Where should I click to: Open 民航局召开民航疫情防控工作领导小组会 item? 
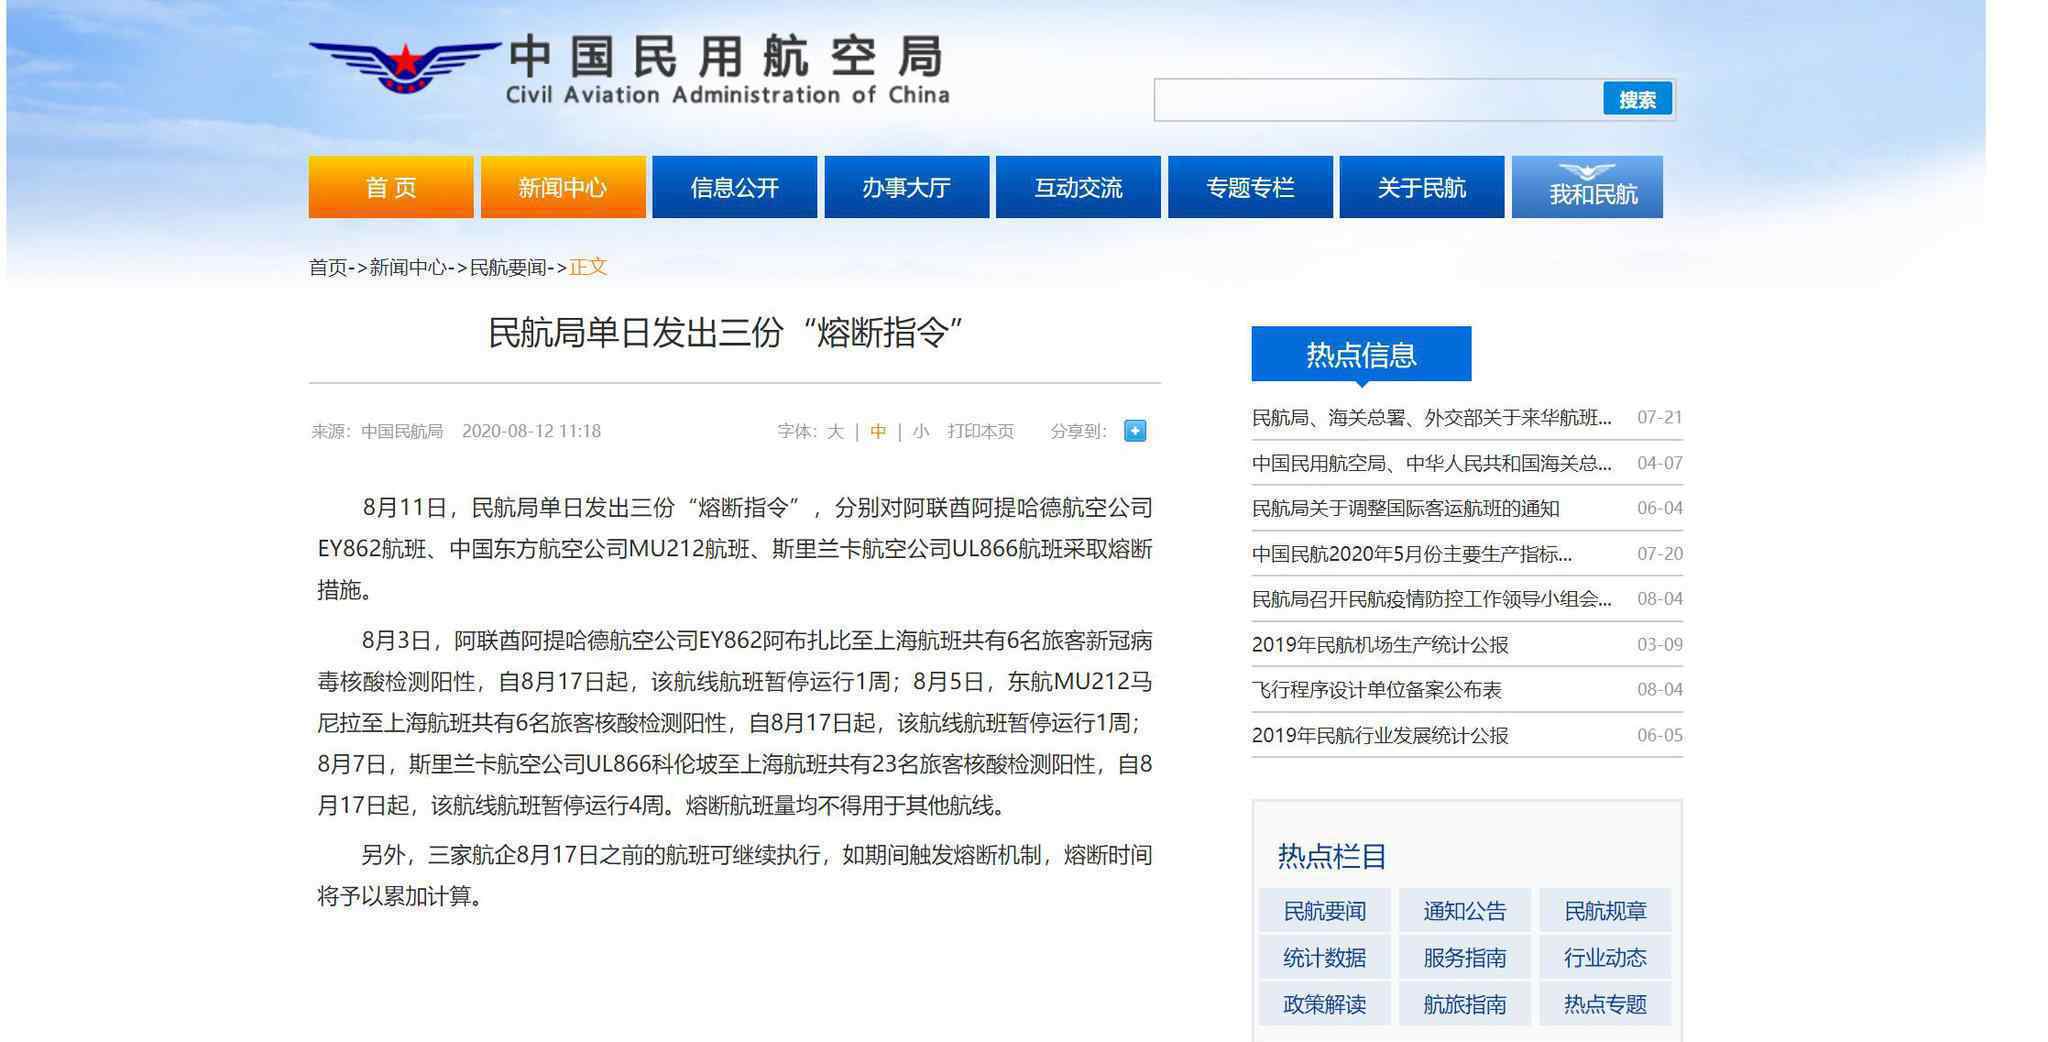(x=1431, y=599)
